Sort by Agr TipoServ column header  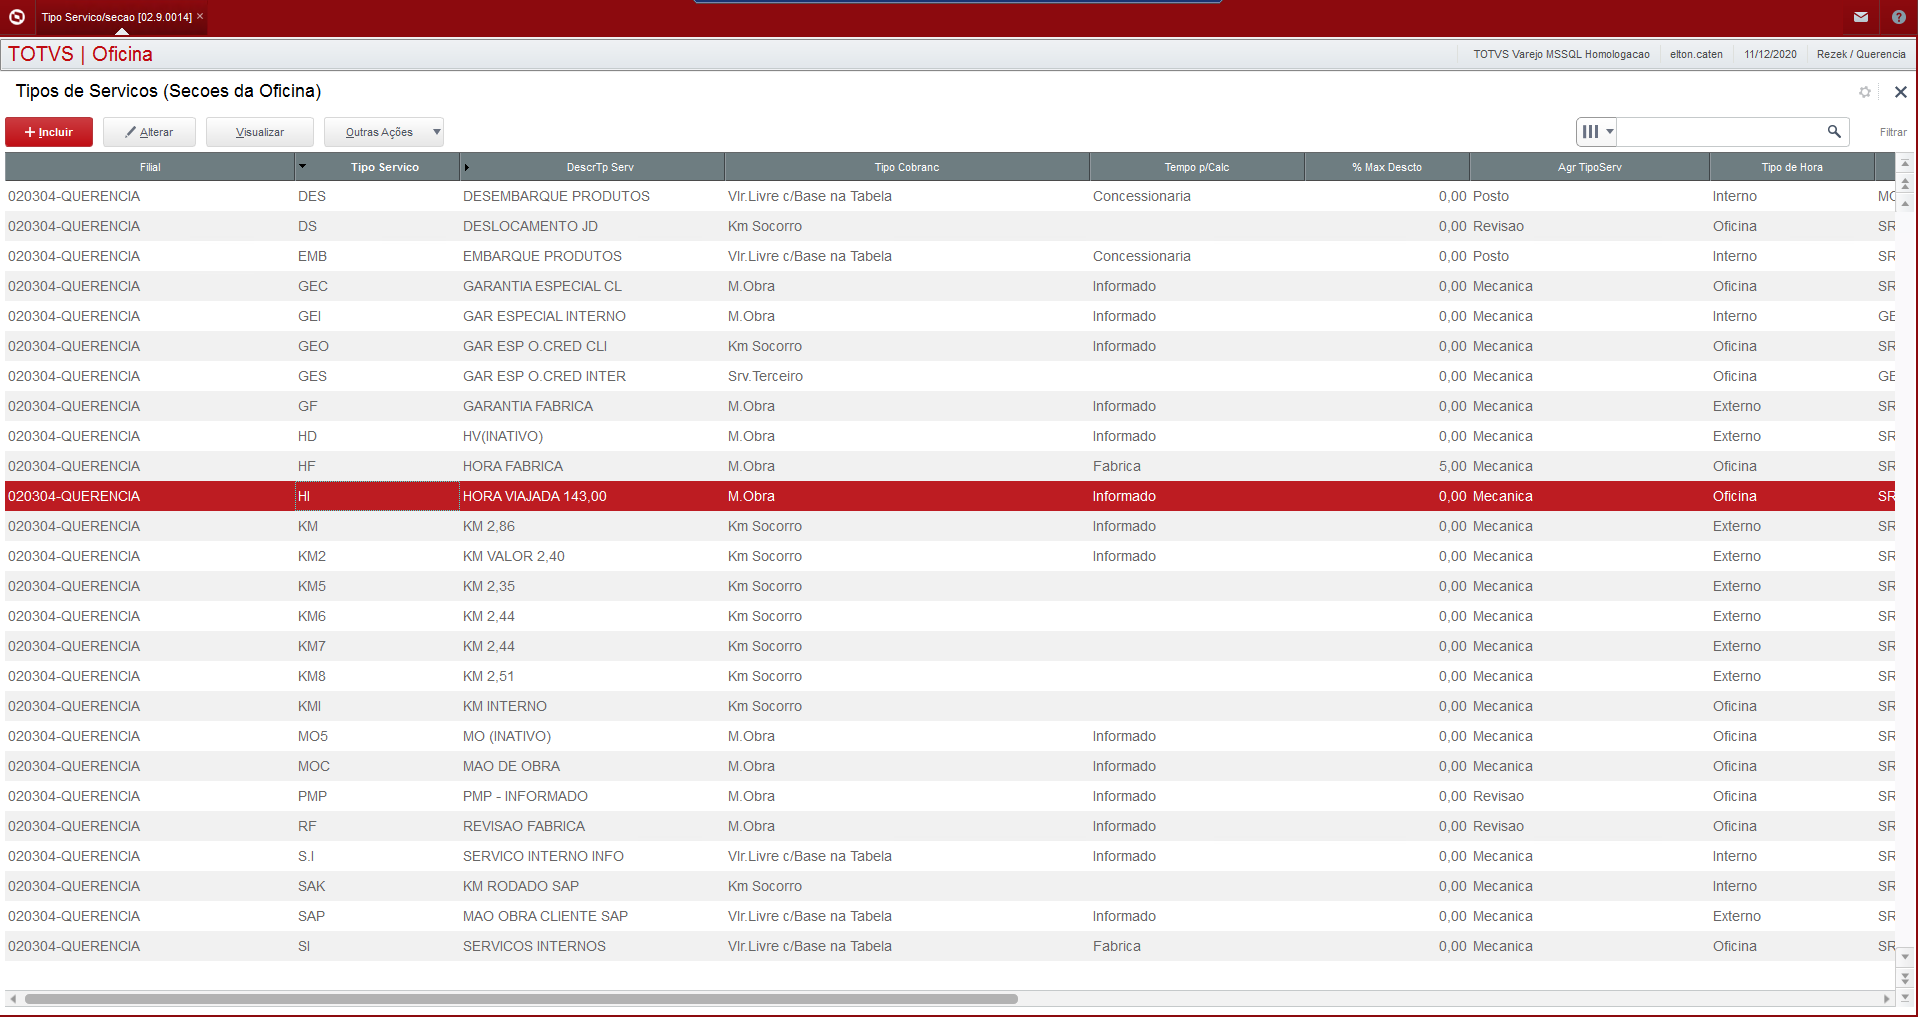[1590, 167]
